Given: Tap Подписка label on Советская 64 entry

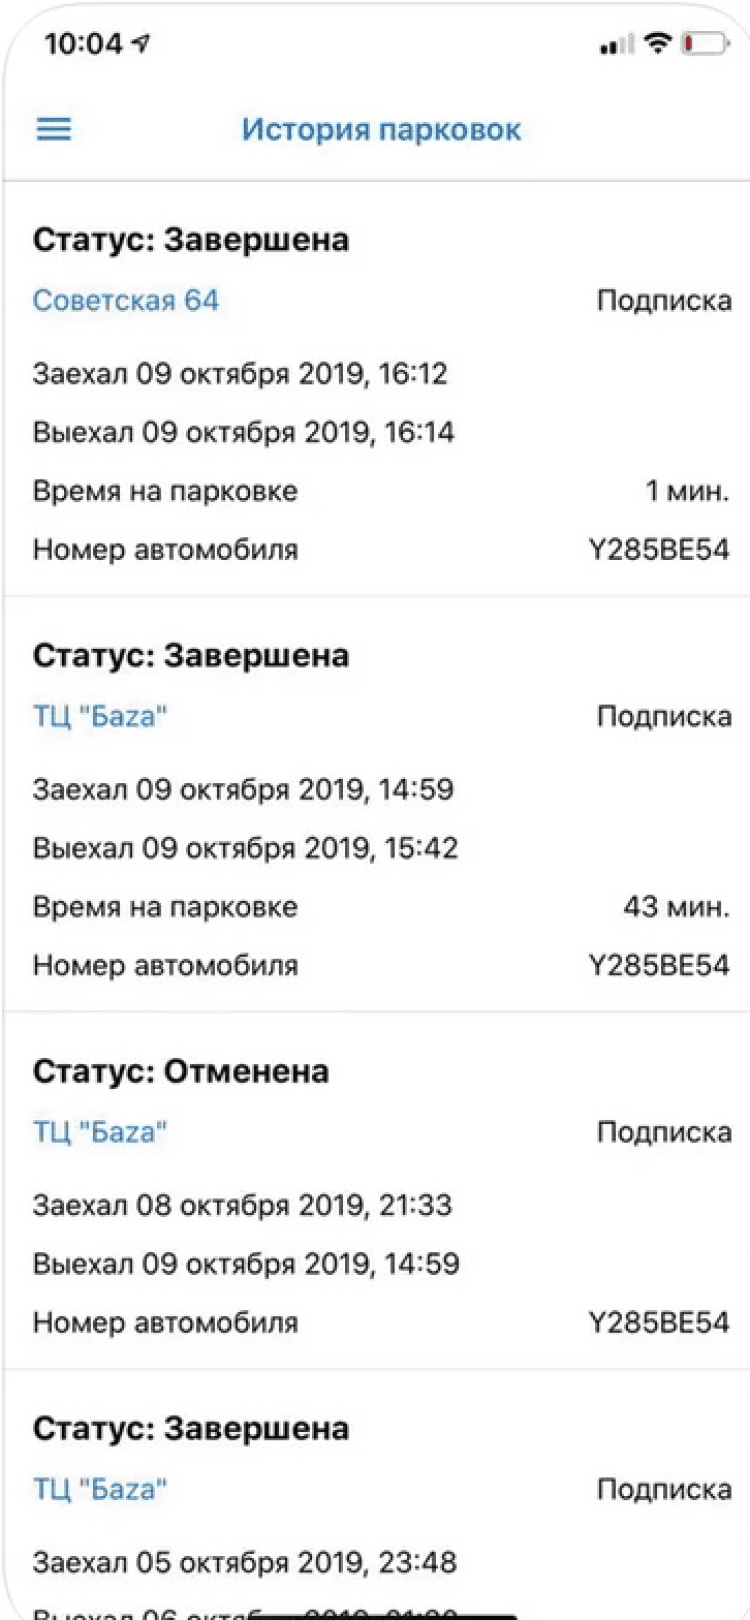Looking at the screenshot, I should coord(664,300).
